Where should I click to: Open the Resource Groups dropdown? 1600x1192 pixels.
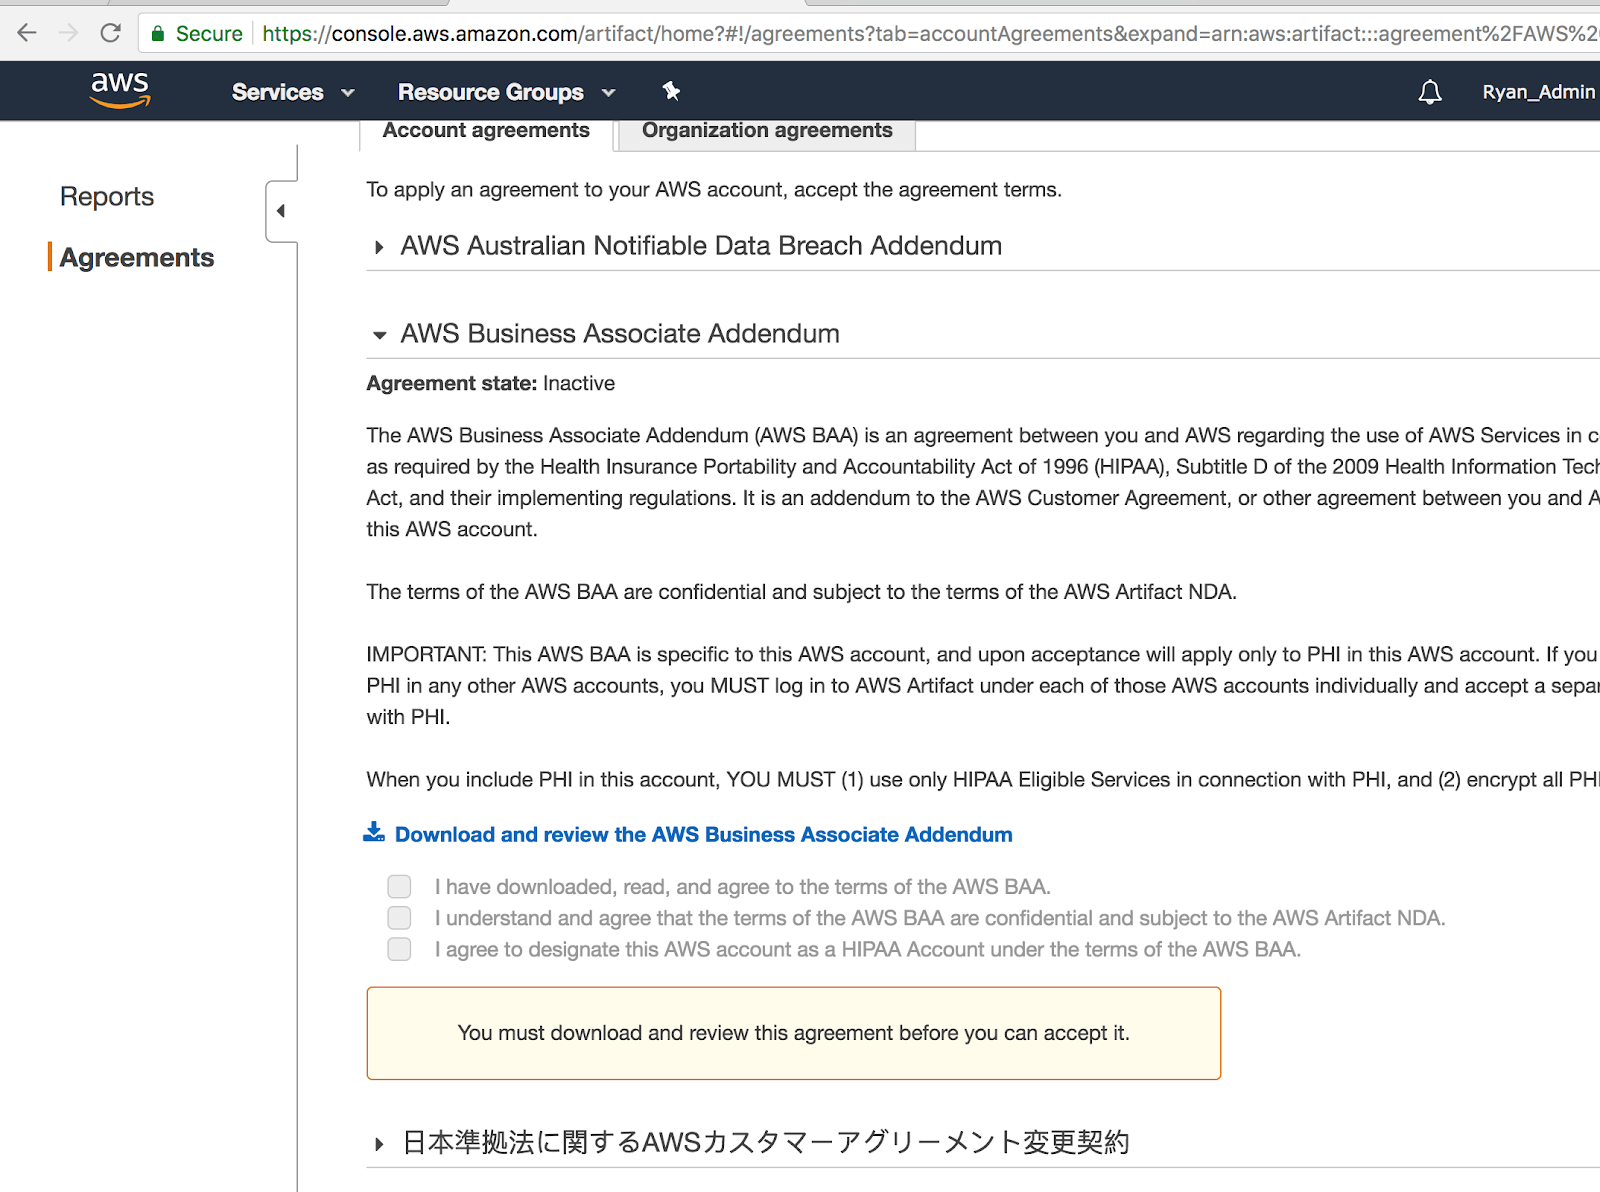coord(506,92)
